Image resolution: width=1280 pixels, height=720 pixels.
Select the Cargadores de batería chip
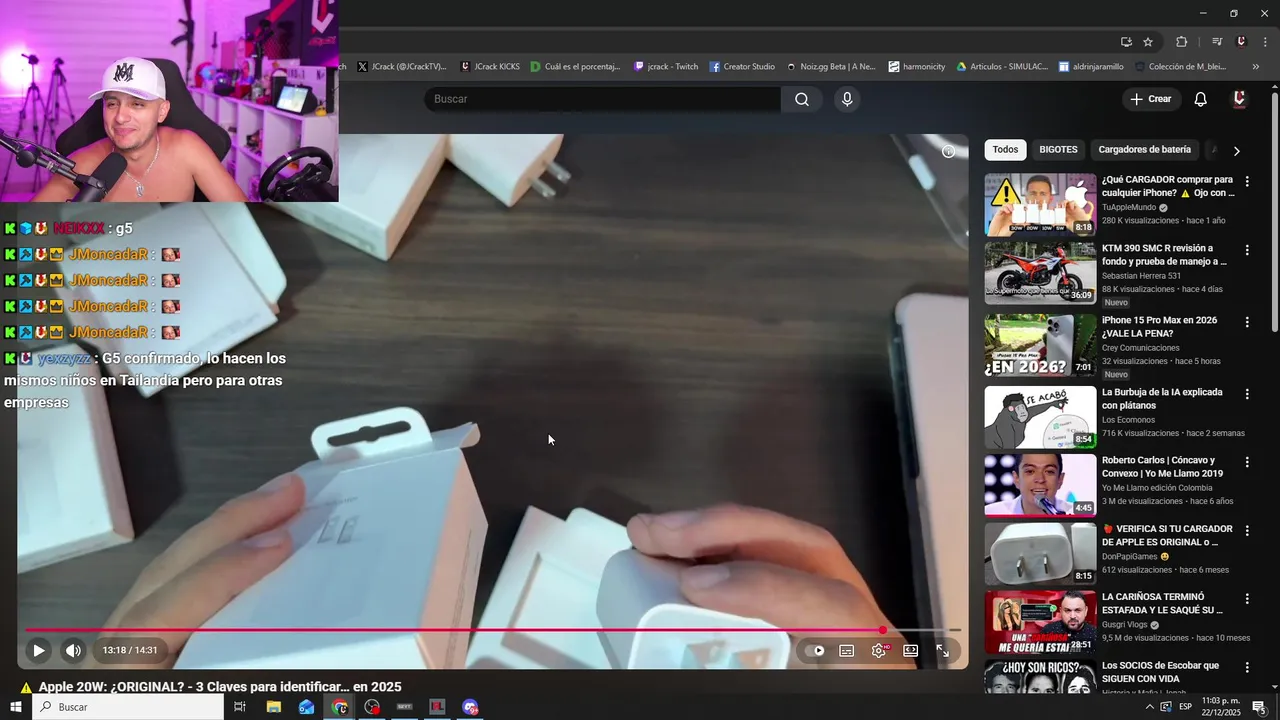pyautogui.click(x=1144, y=150)
